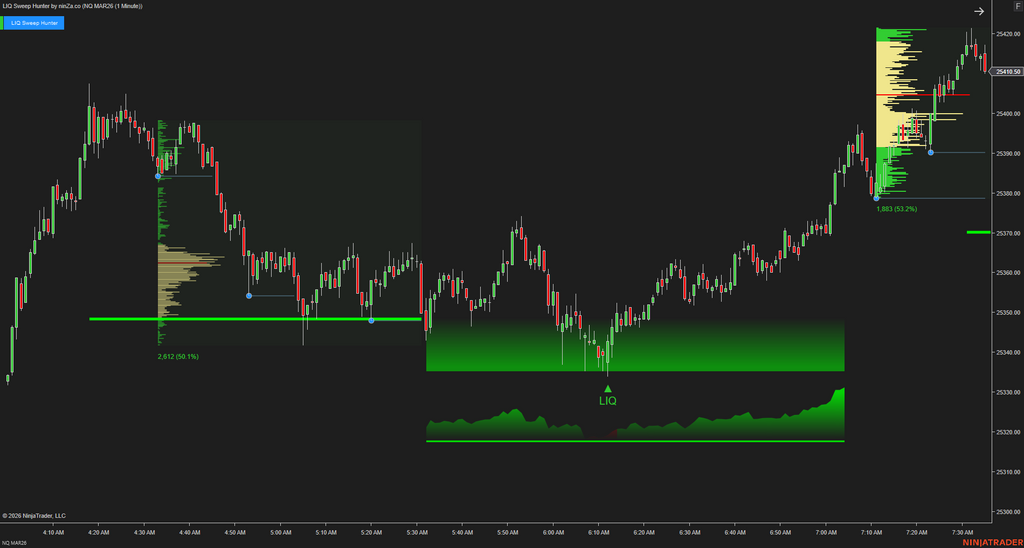Click the 7:10 AM time axis label
The image size is (1024, 548).
click(x=872, y=532)
